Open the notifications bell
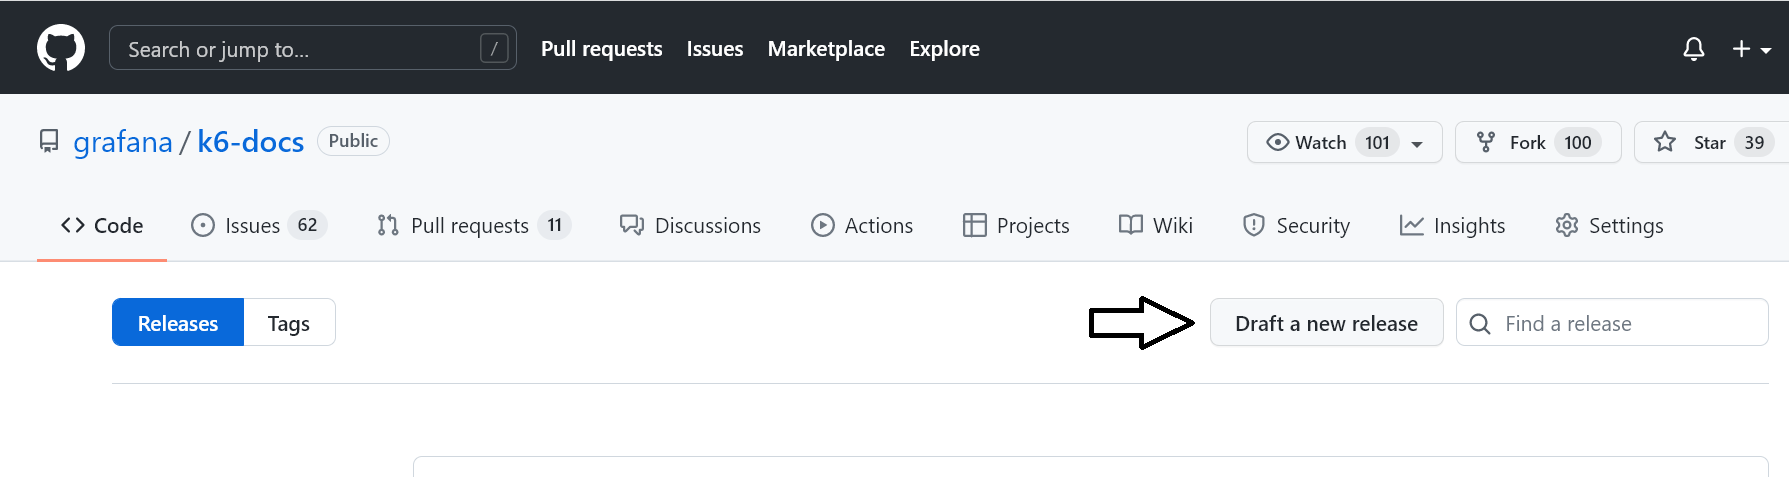 1694,49
